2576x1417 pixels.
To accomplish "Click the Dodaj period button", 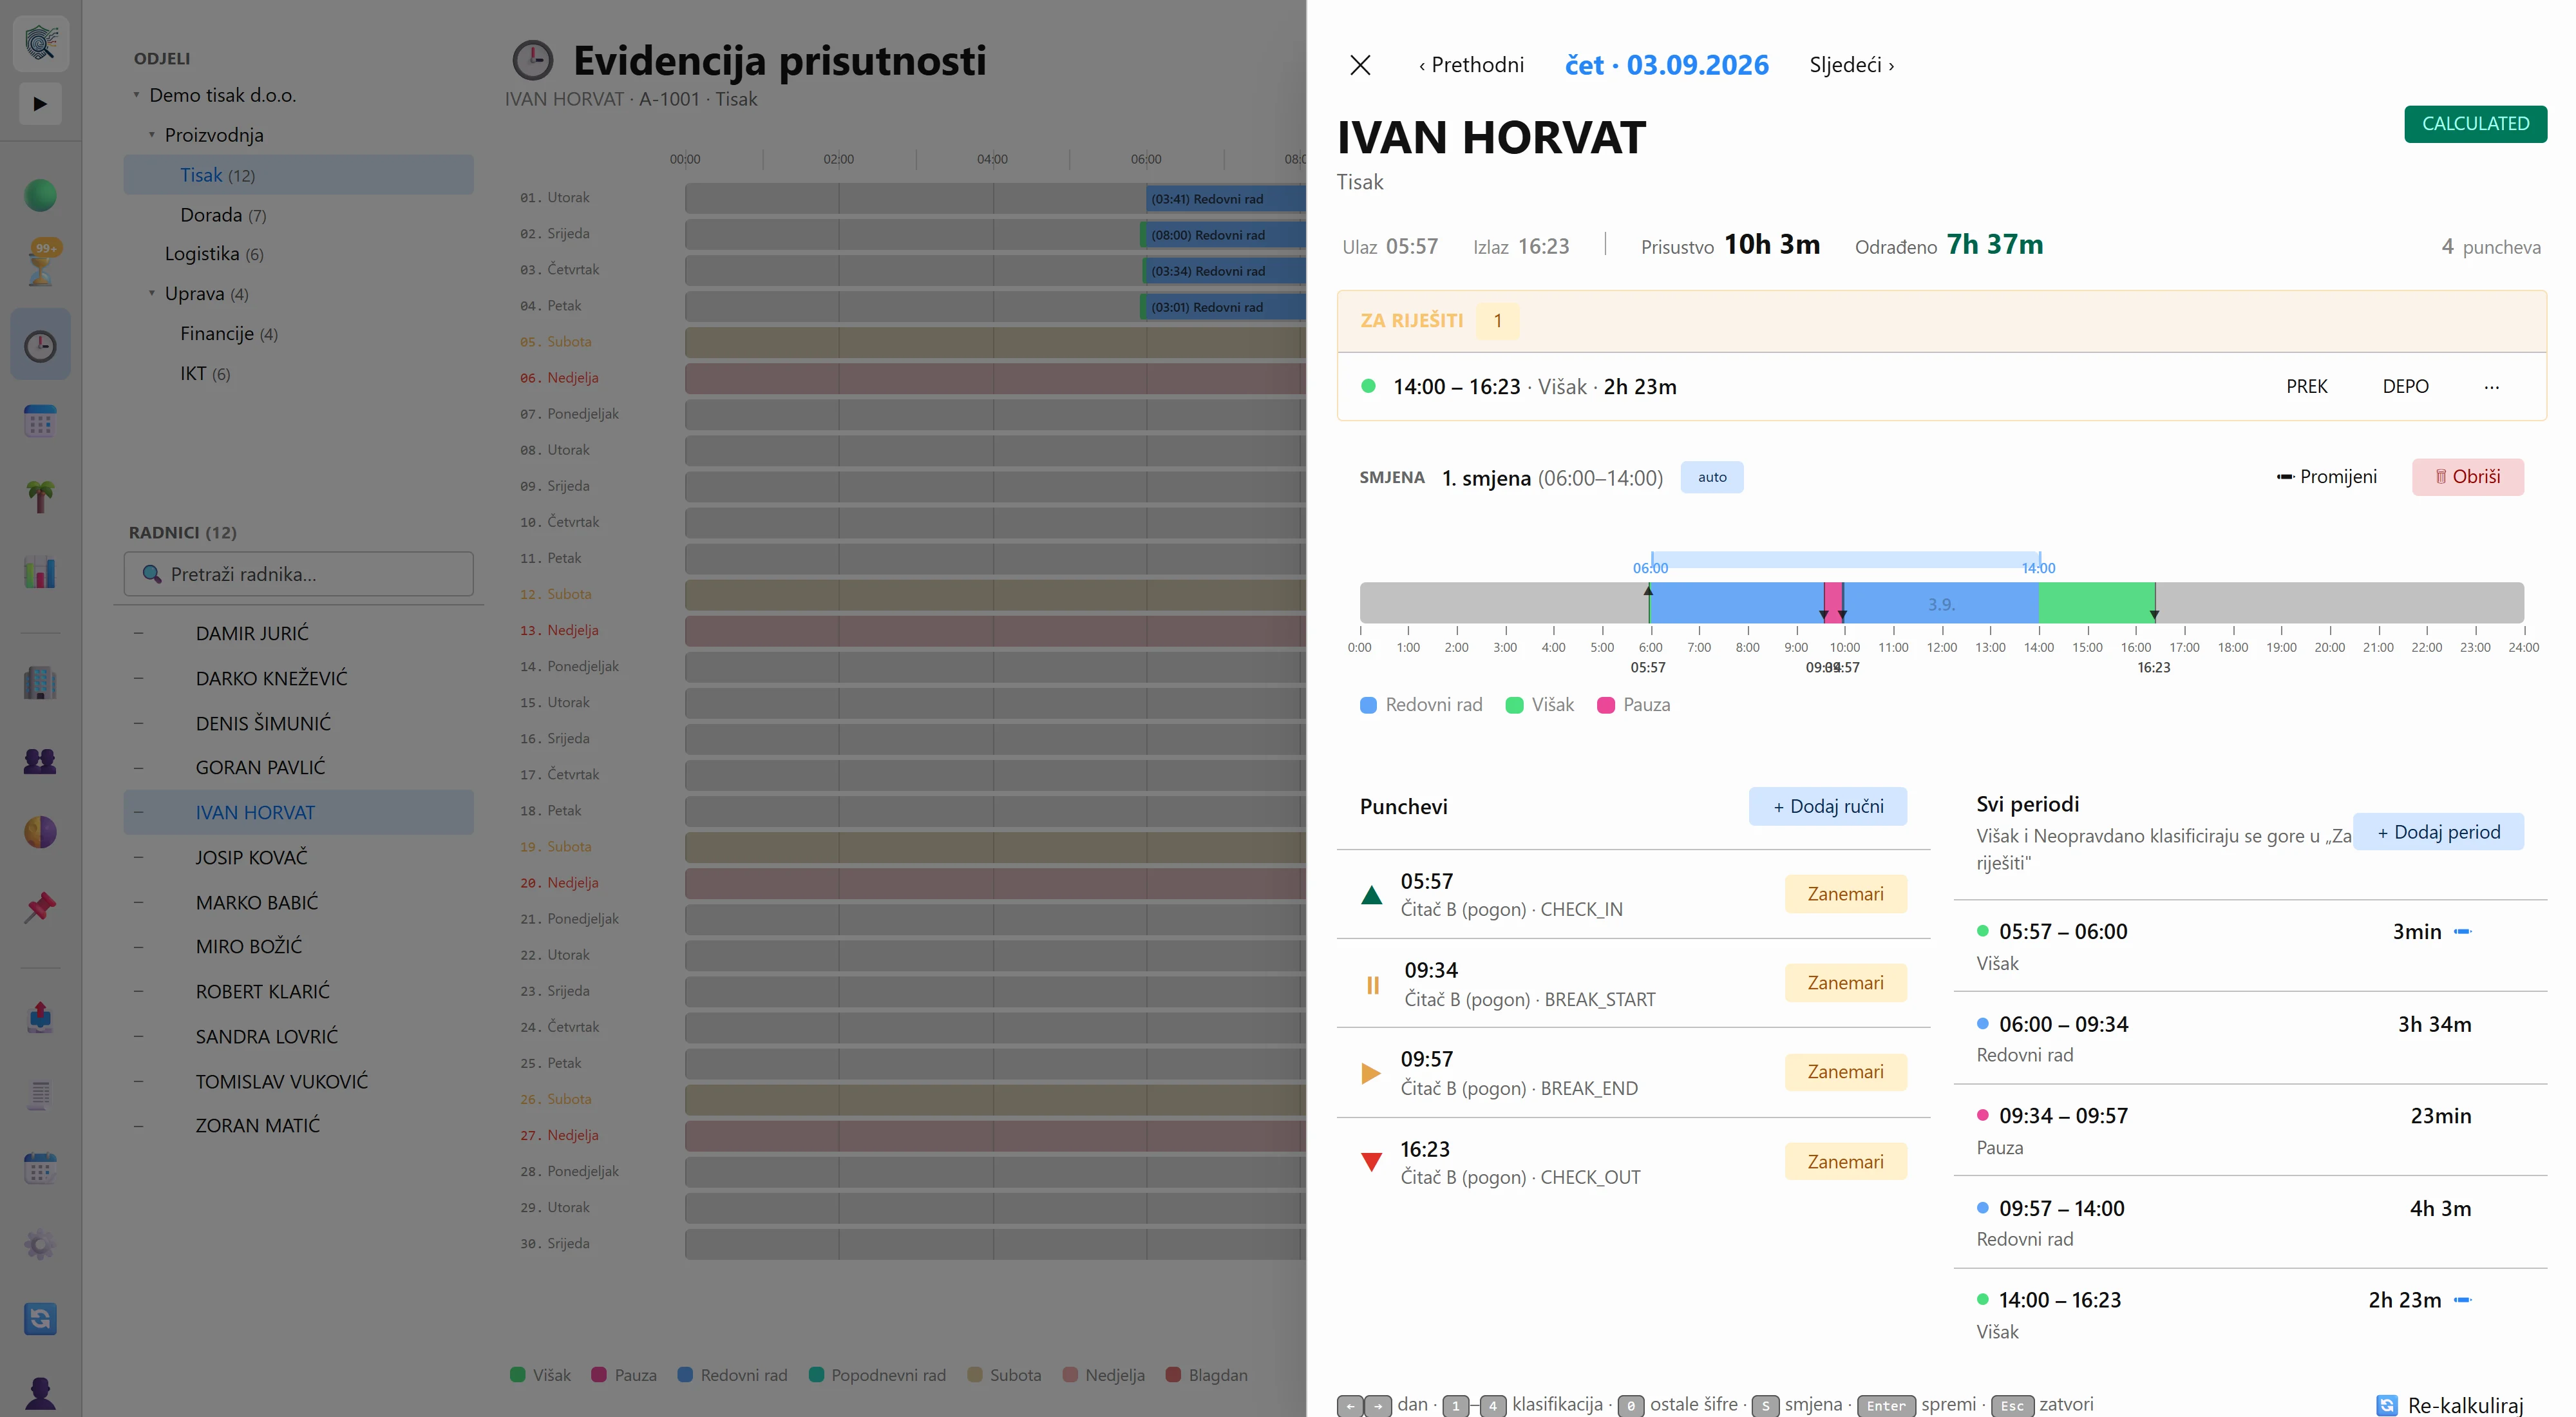I will (2438, 832).
